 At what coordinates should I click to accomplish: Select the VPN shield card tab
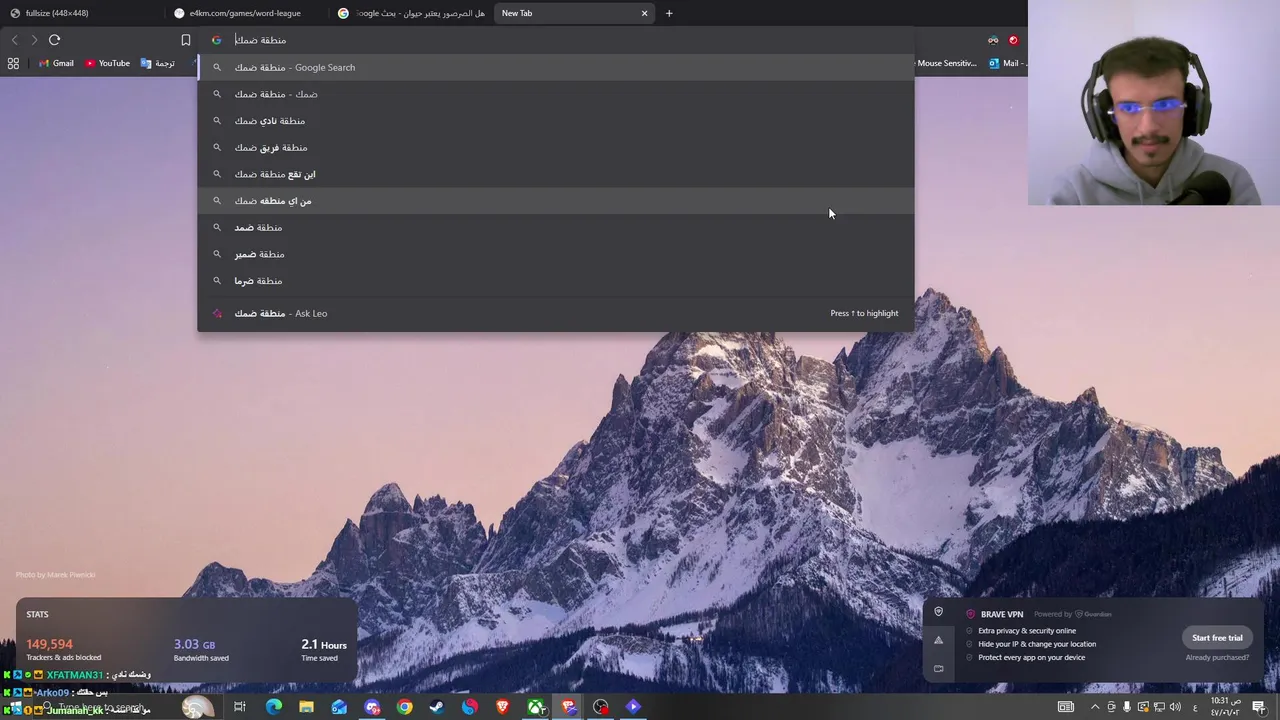[938, 612]
